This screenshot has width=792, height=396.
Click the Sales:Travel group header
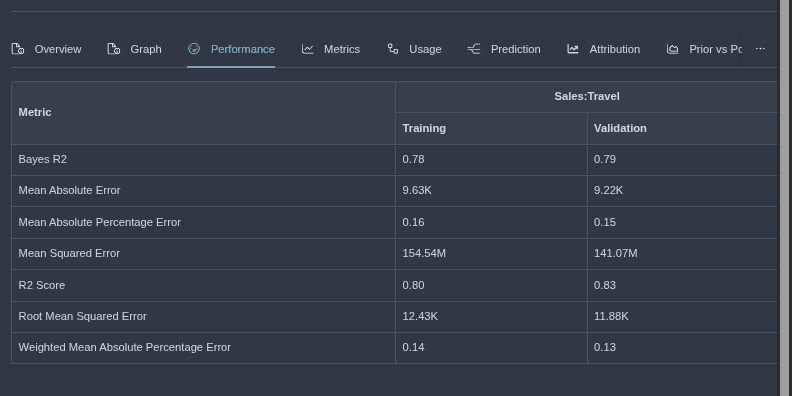586,96
